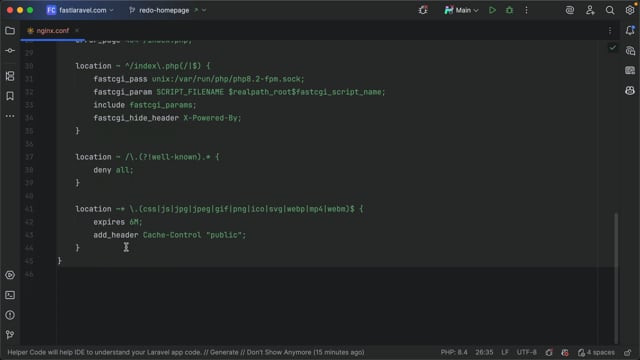Open the Notifications bell panel

(630, 31)
